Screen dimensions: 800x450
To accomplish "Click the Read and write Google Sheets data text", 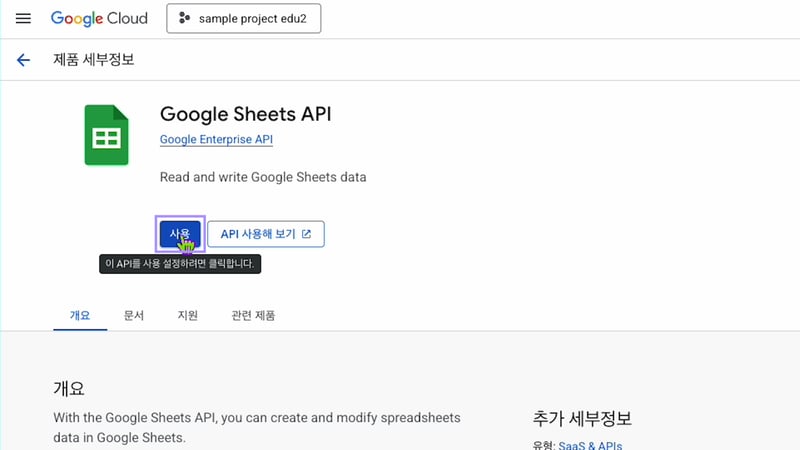I will coord(263,177).
